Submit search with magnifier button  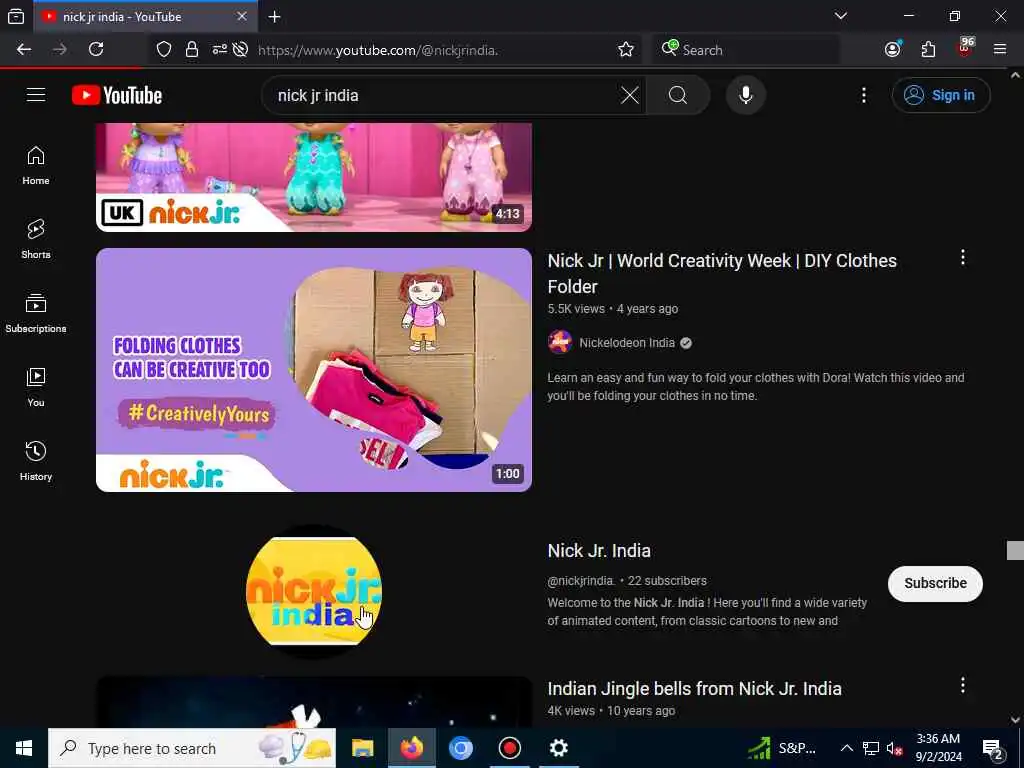678,95
